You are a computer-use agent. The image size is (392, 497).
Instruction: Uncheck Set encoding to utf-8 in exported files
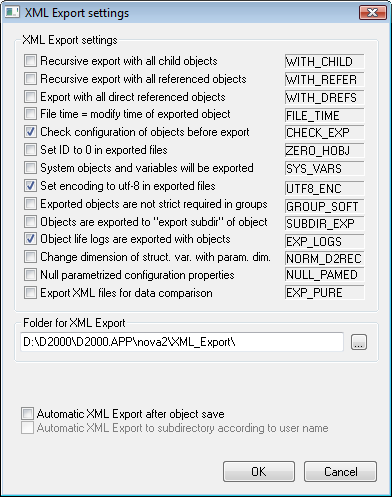point(30,186)
